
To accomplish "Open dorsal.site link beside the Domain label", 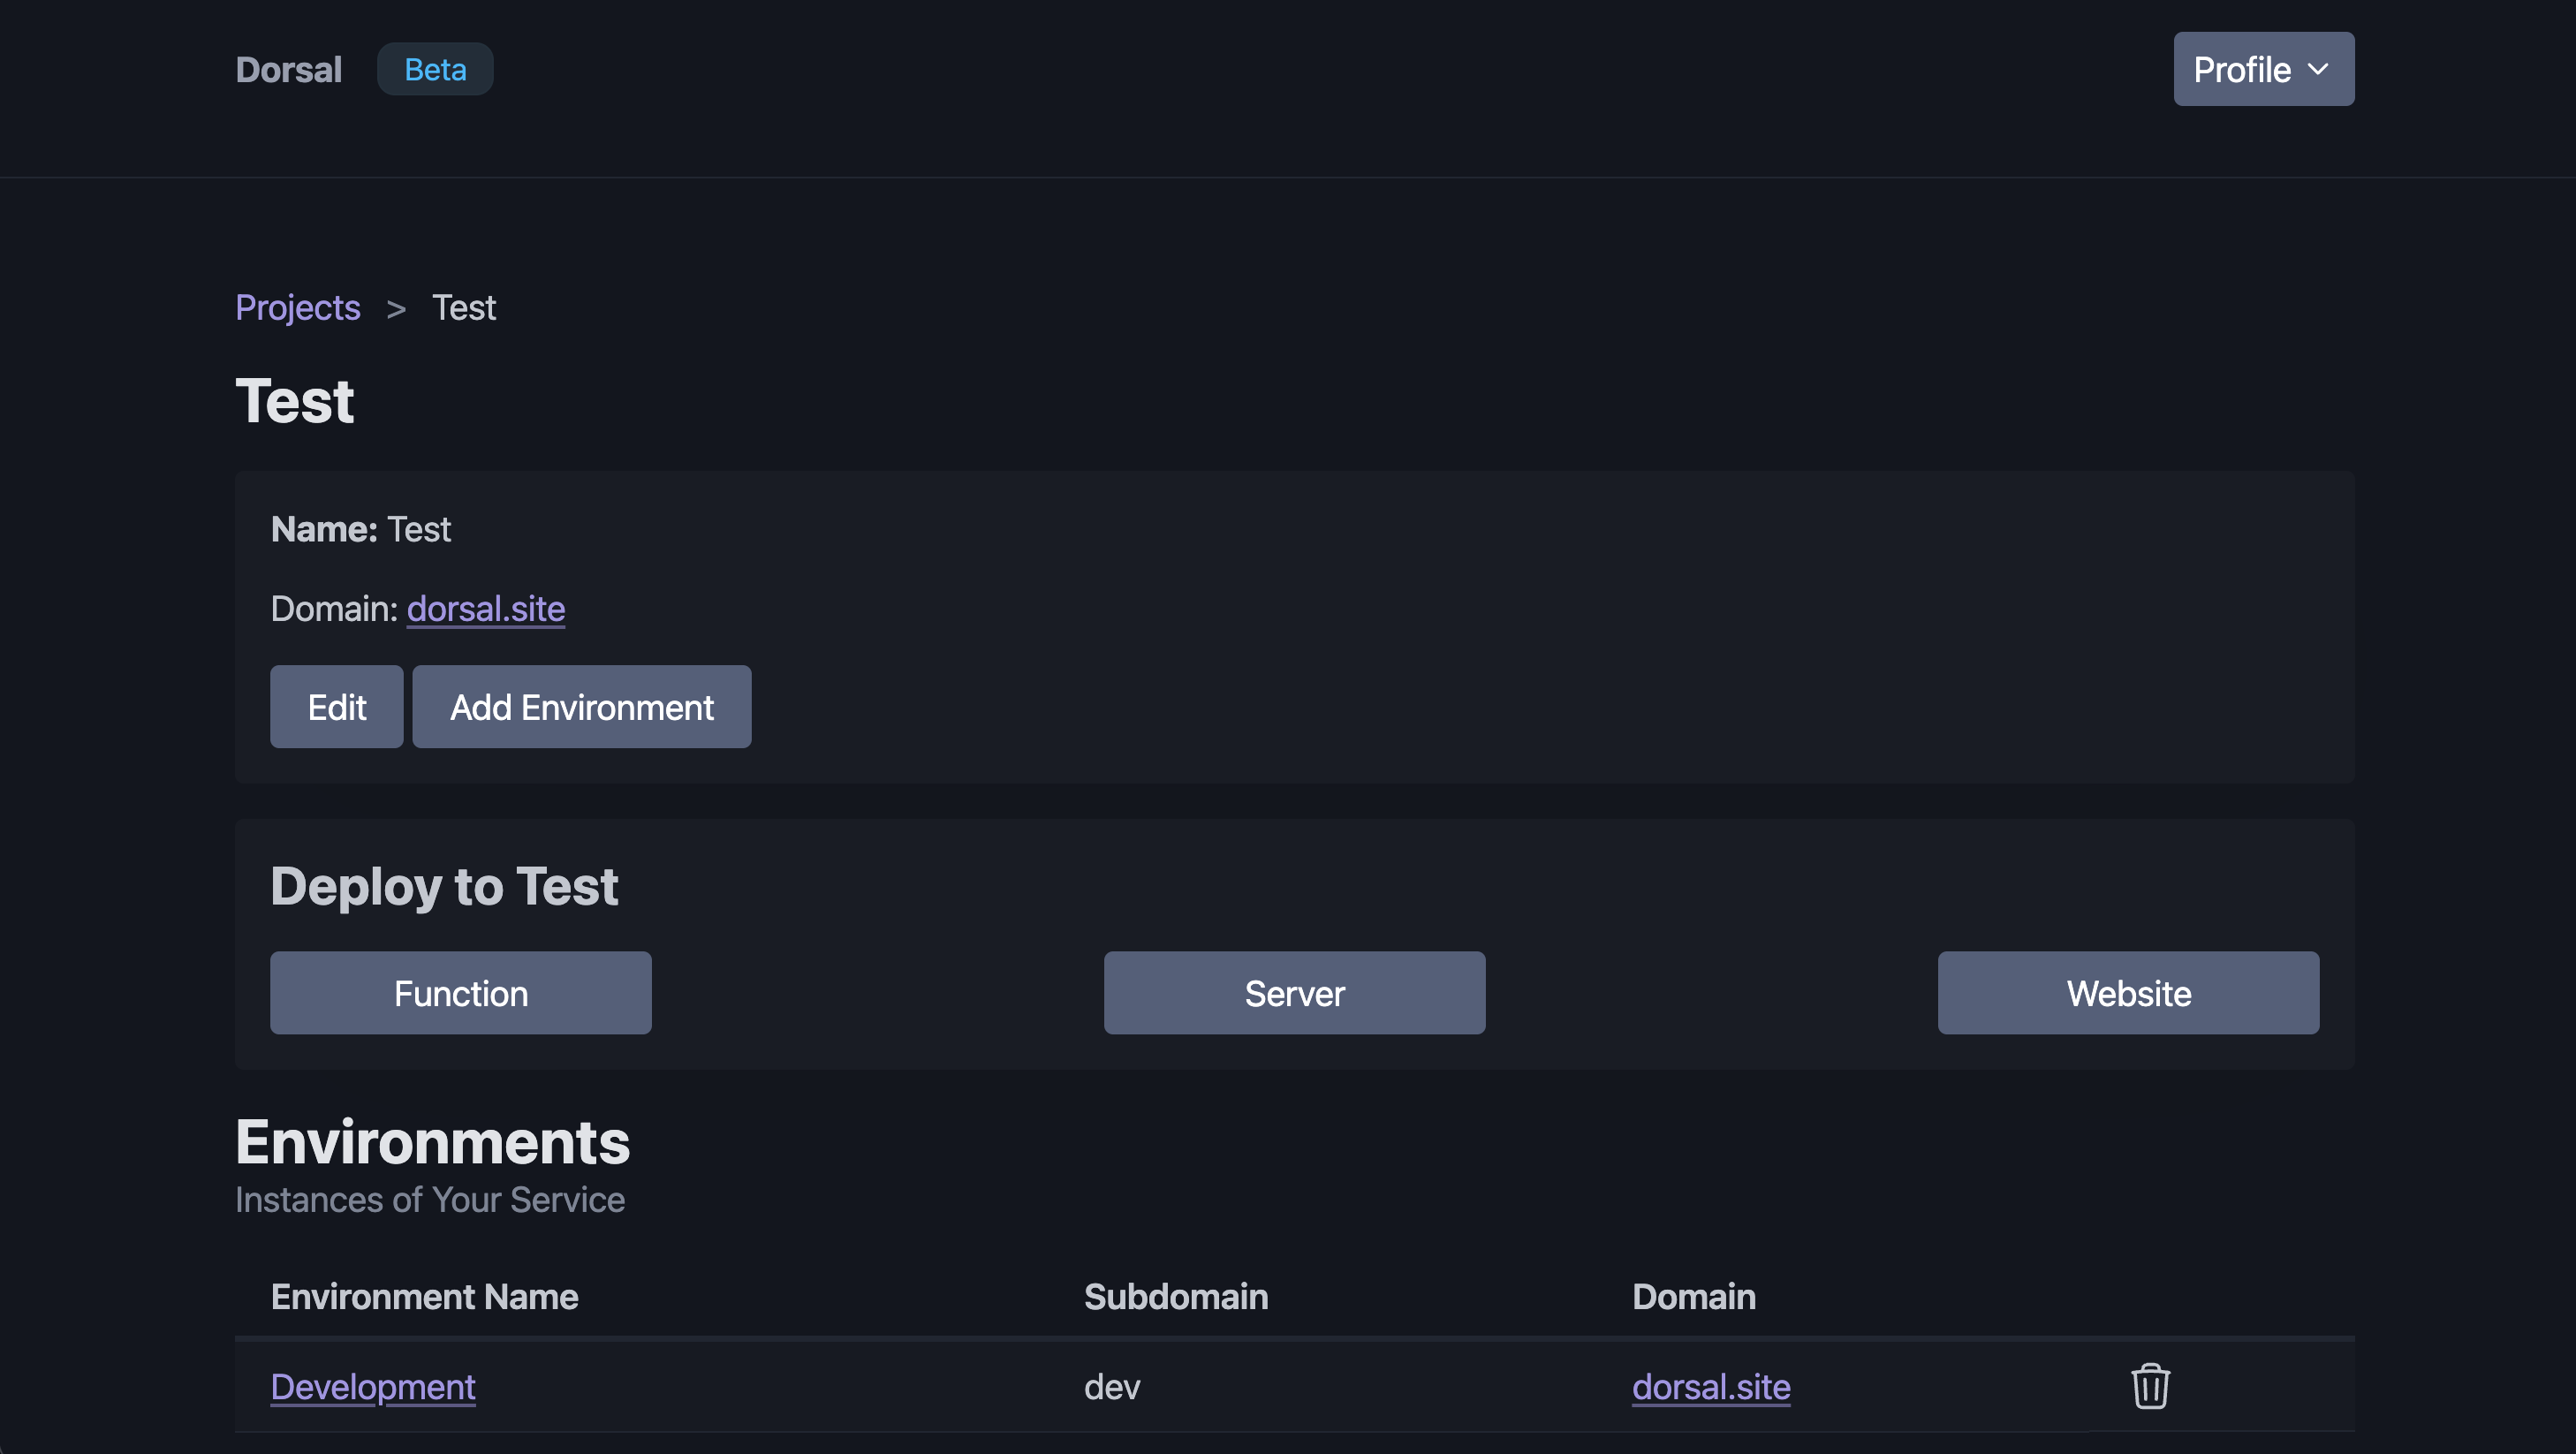I will tap(486, 609).
